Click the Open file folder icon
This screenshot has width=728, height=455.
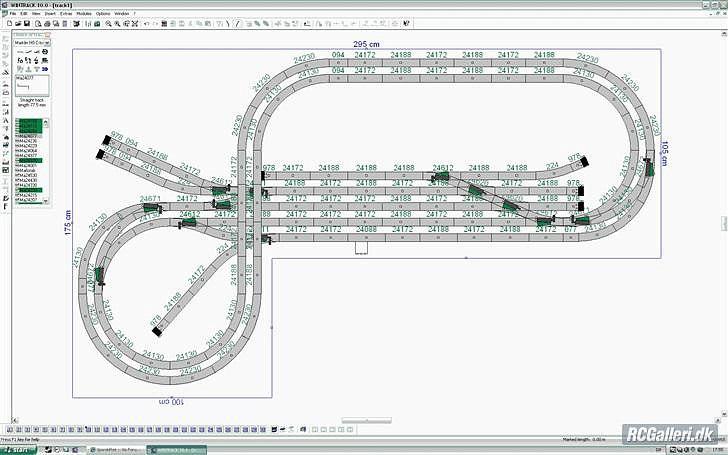click(x=20, y=23)
